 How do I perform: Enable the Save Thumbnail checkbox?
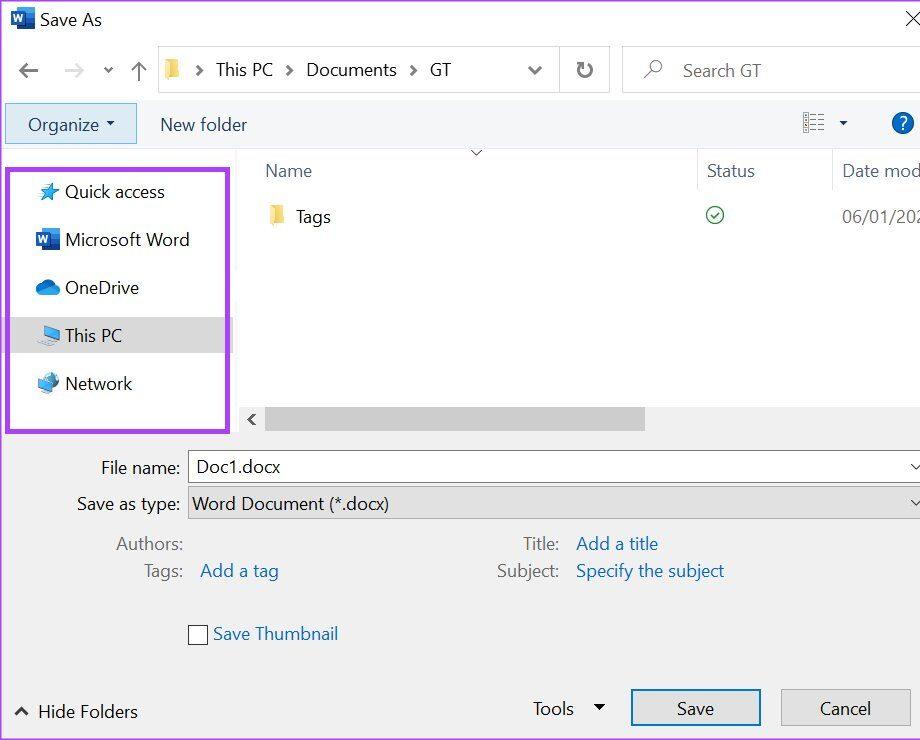click(198, 634)
